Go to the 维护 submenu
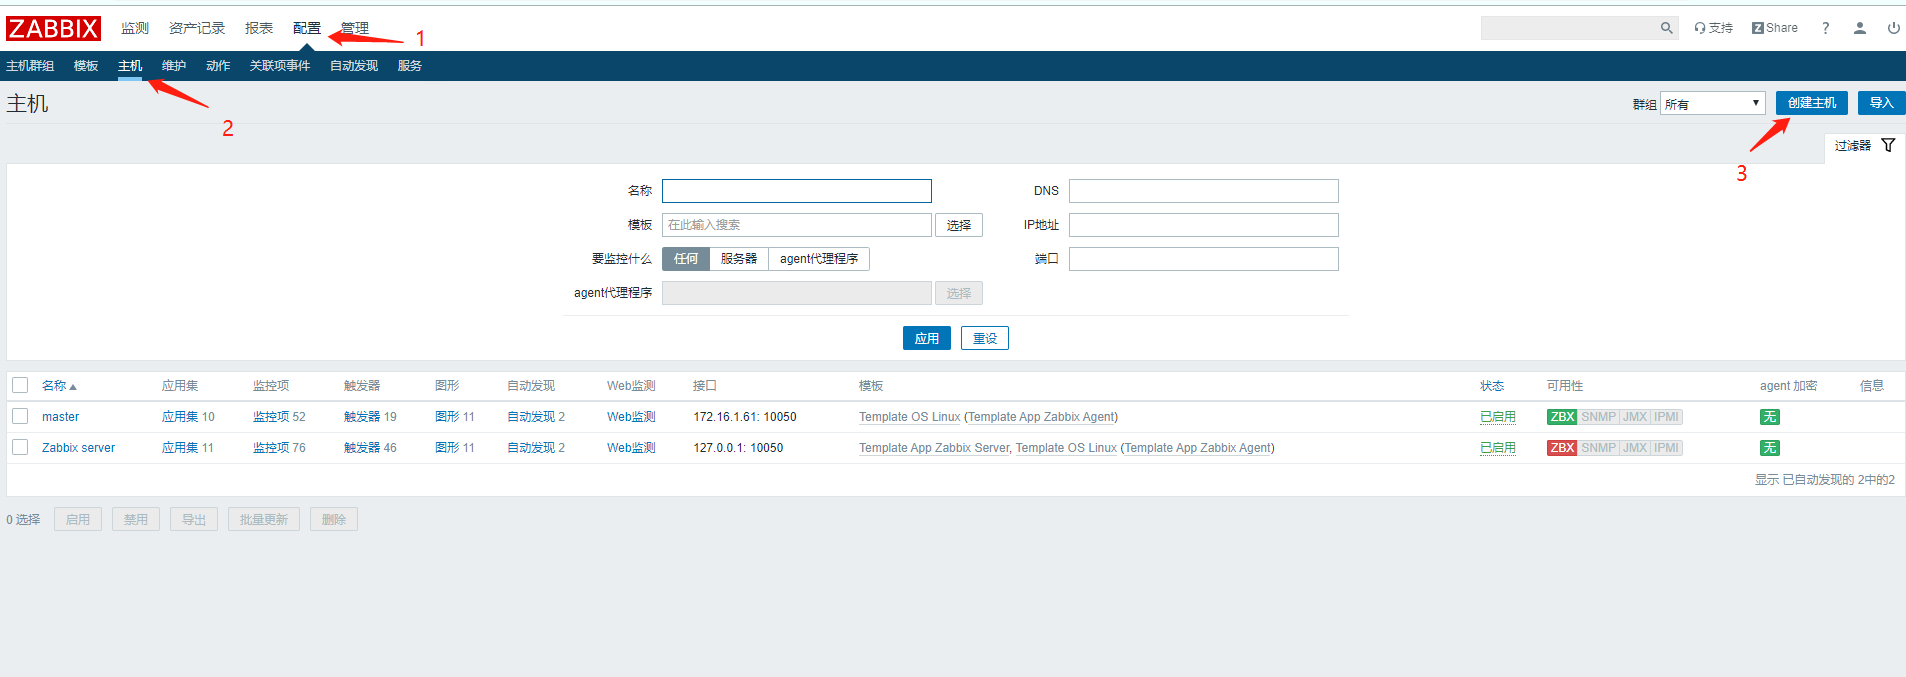The image size is (1906, 677). click(x=174, y=66)
